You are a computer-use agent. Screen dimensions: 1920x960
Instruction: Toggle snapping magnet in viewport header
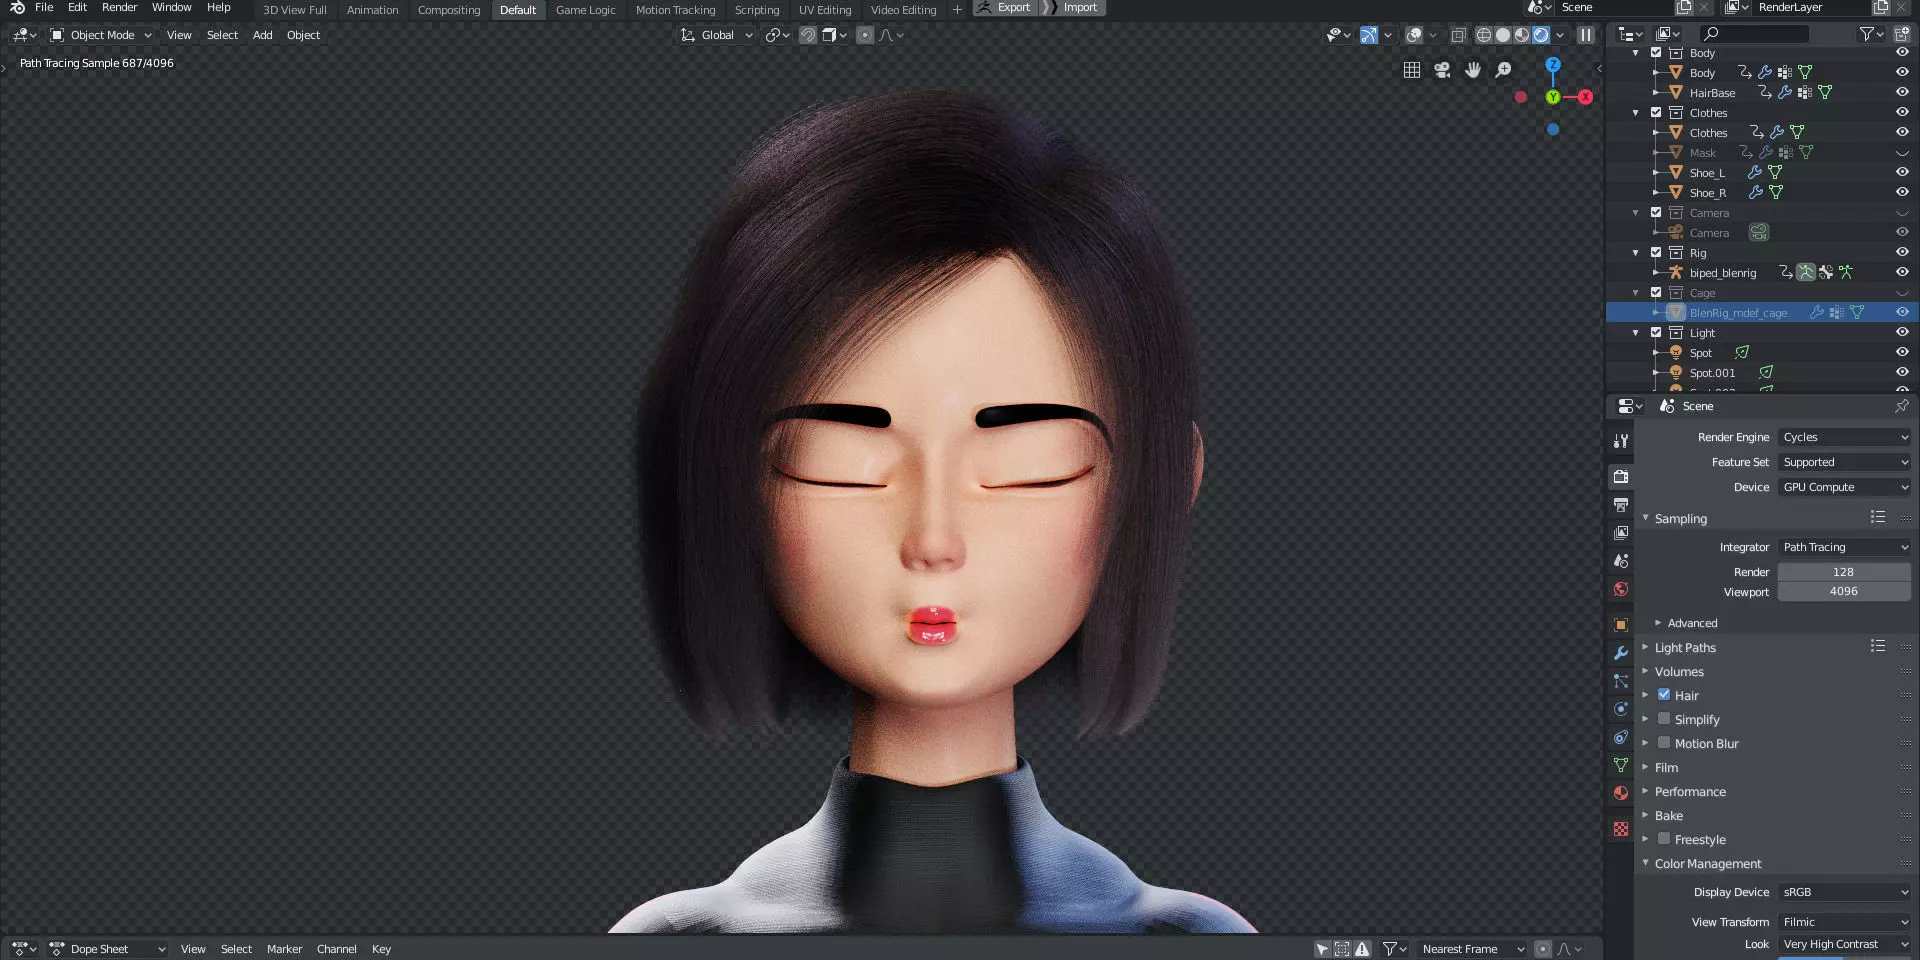[x=808, y=35]
